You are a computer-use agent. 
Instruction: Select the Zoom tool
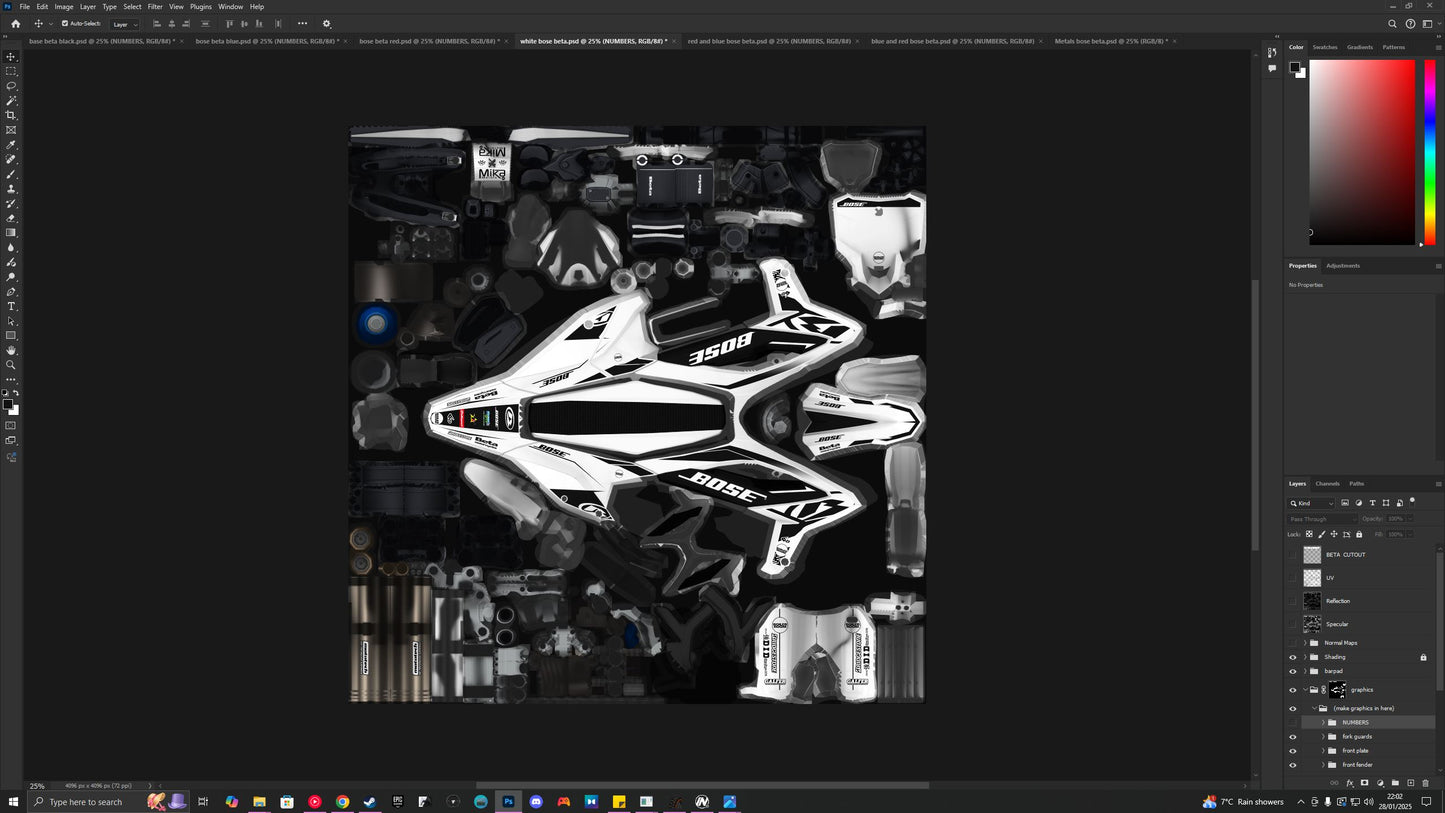(11, 365)
